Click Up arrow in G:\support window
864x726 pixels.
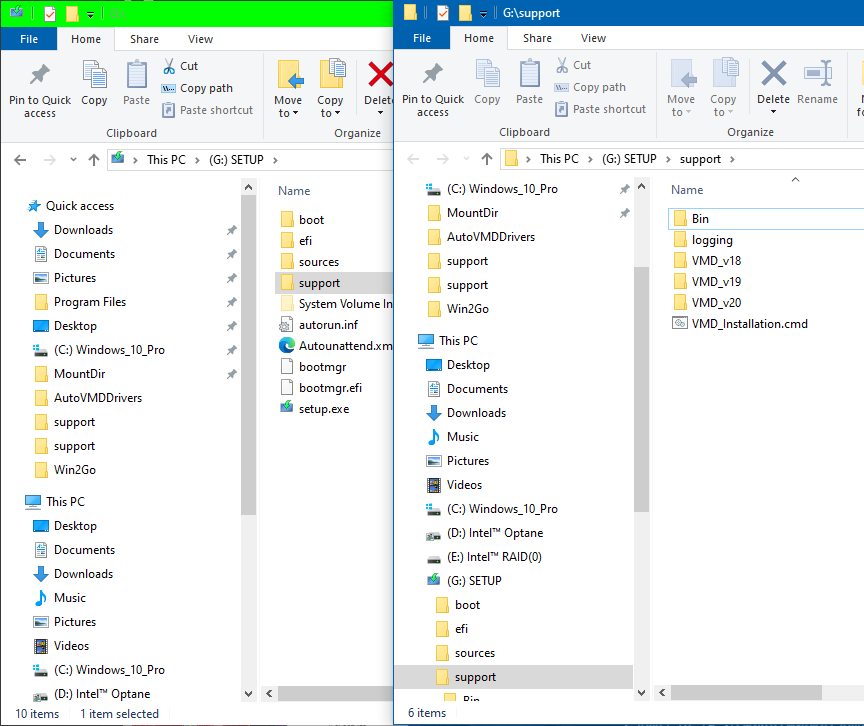pos(487,159)
